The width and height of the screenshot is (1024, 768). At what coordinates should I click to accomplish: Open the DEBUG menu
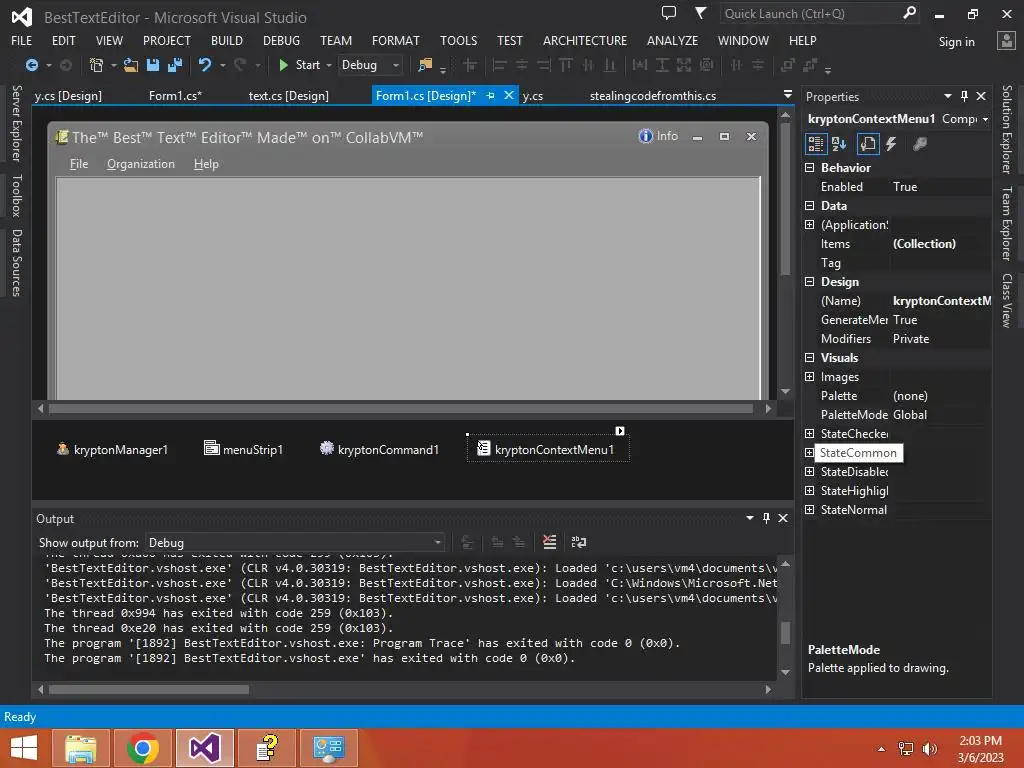[281, 40]
